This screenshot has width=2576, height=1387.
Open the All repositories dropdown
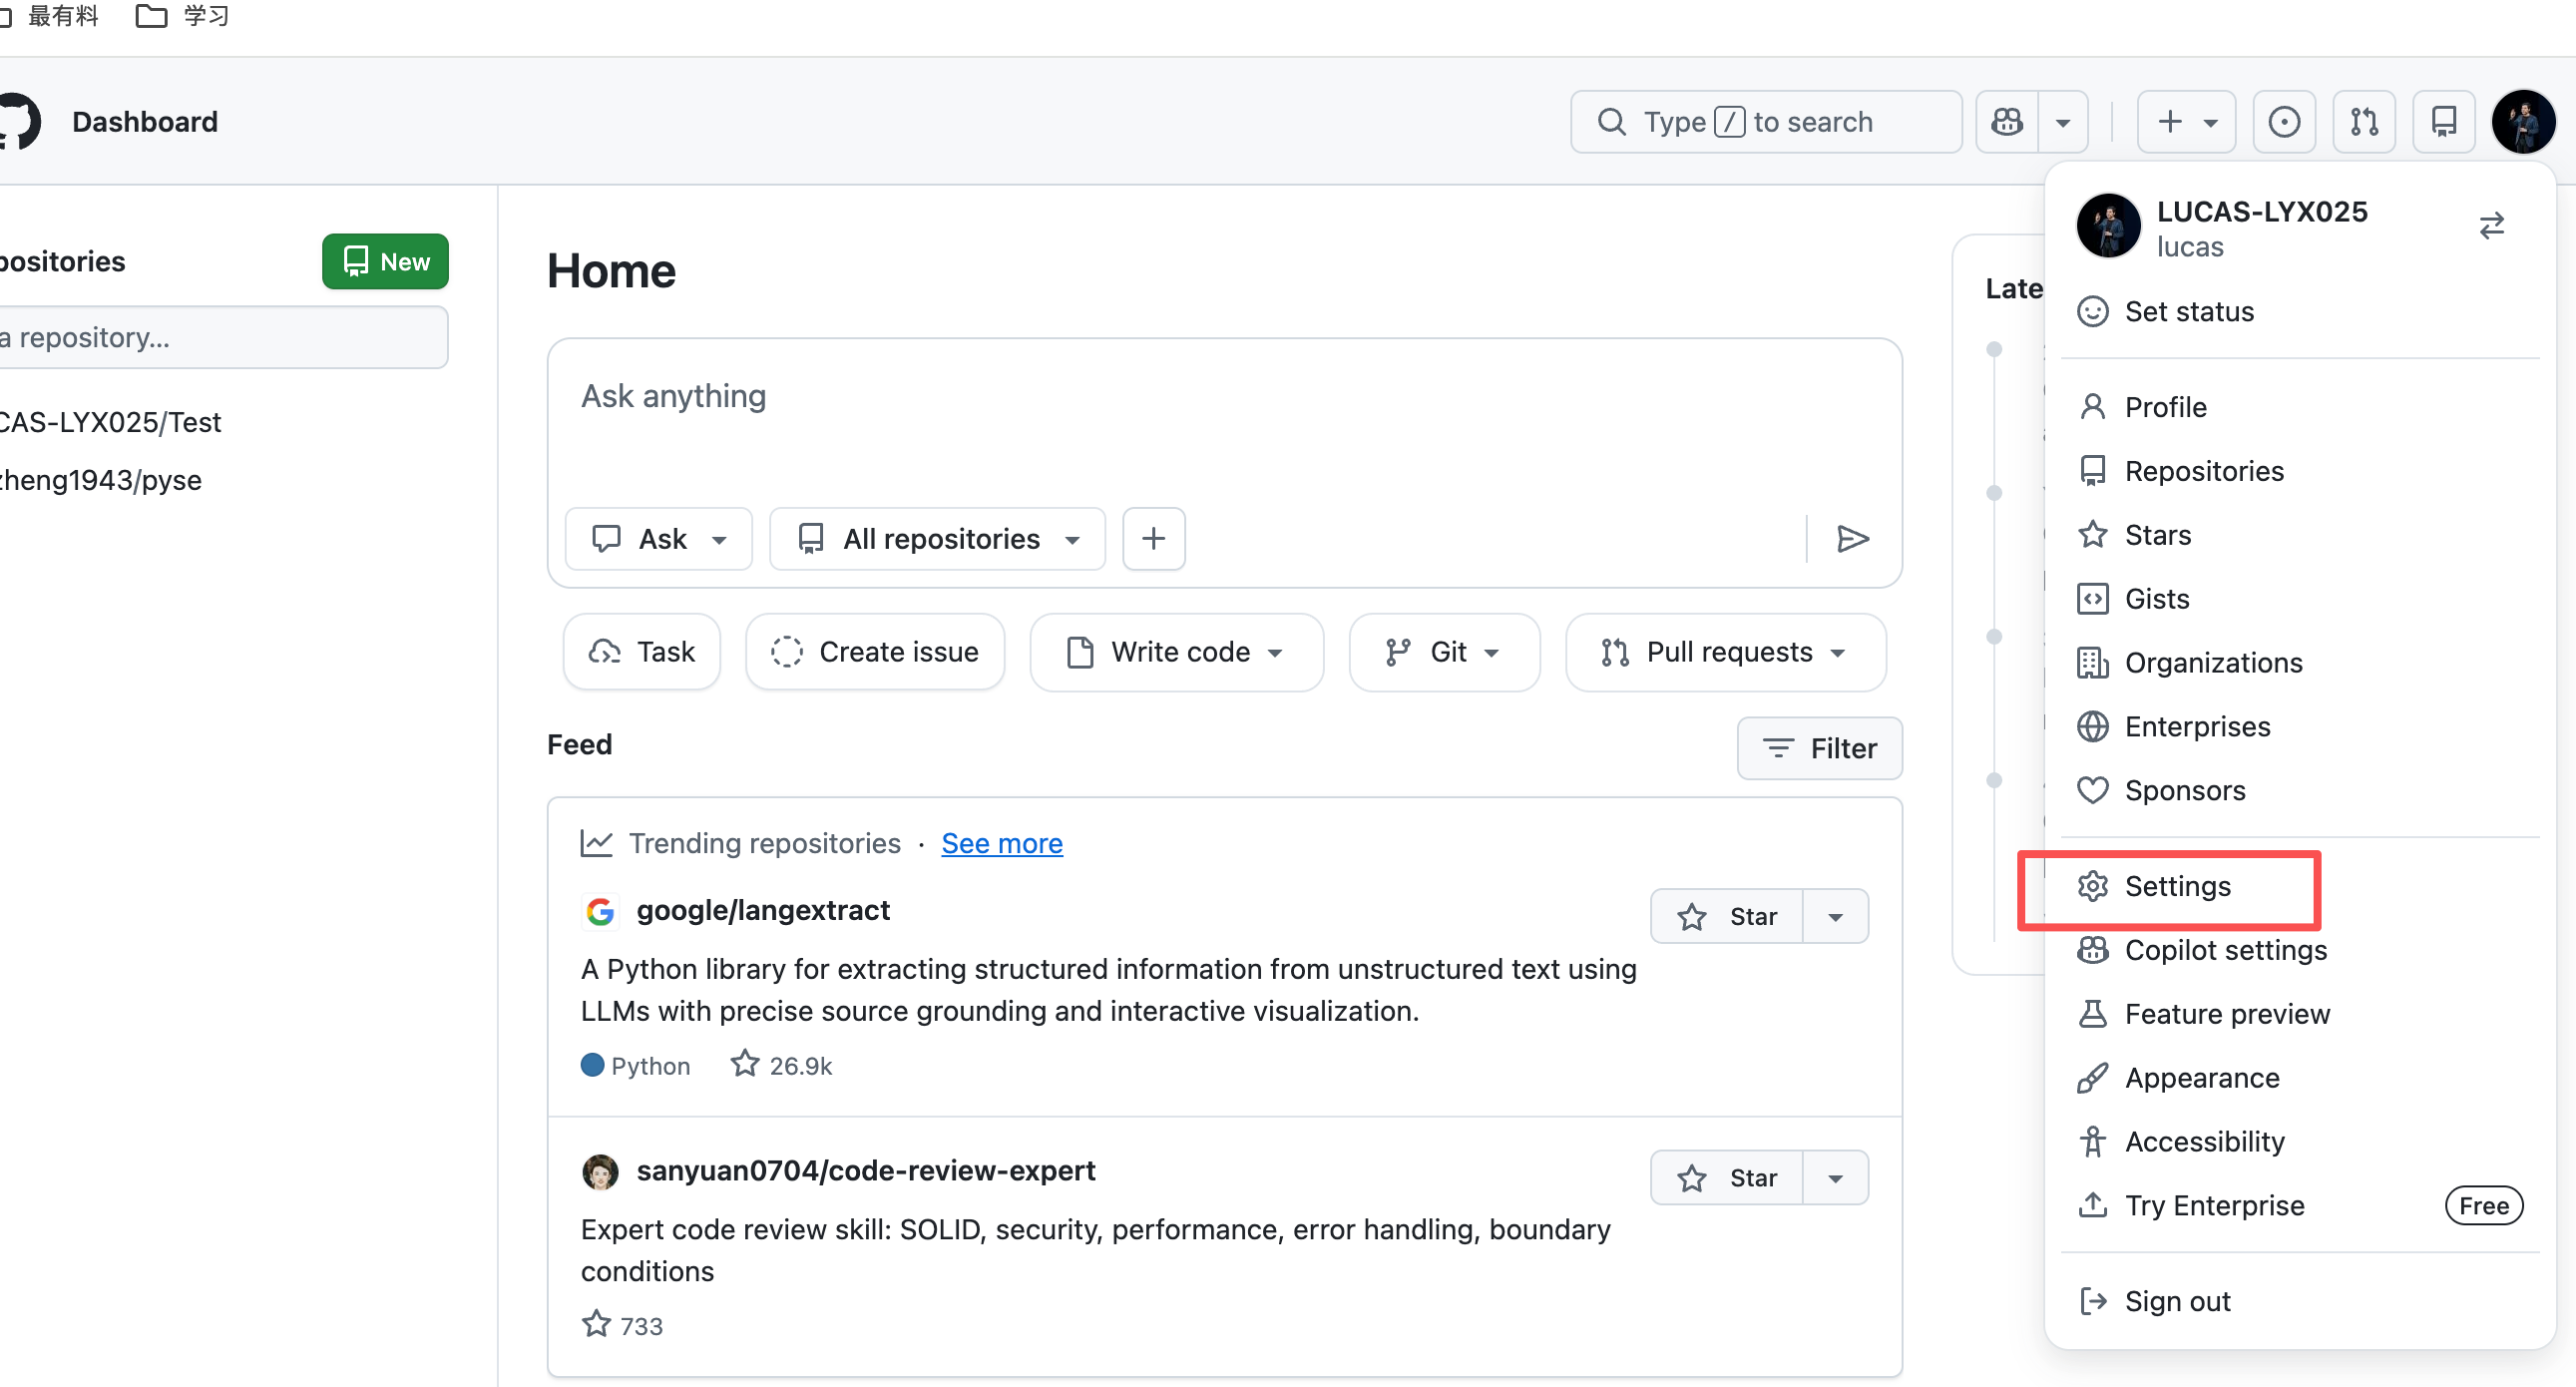coord(937,539)
